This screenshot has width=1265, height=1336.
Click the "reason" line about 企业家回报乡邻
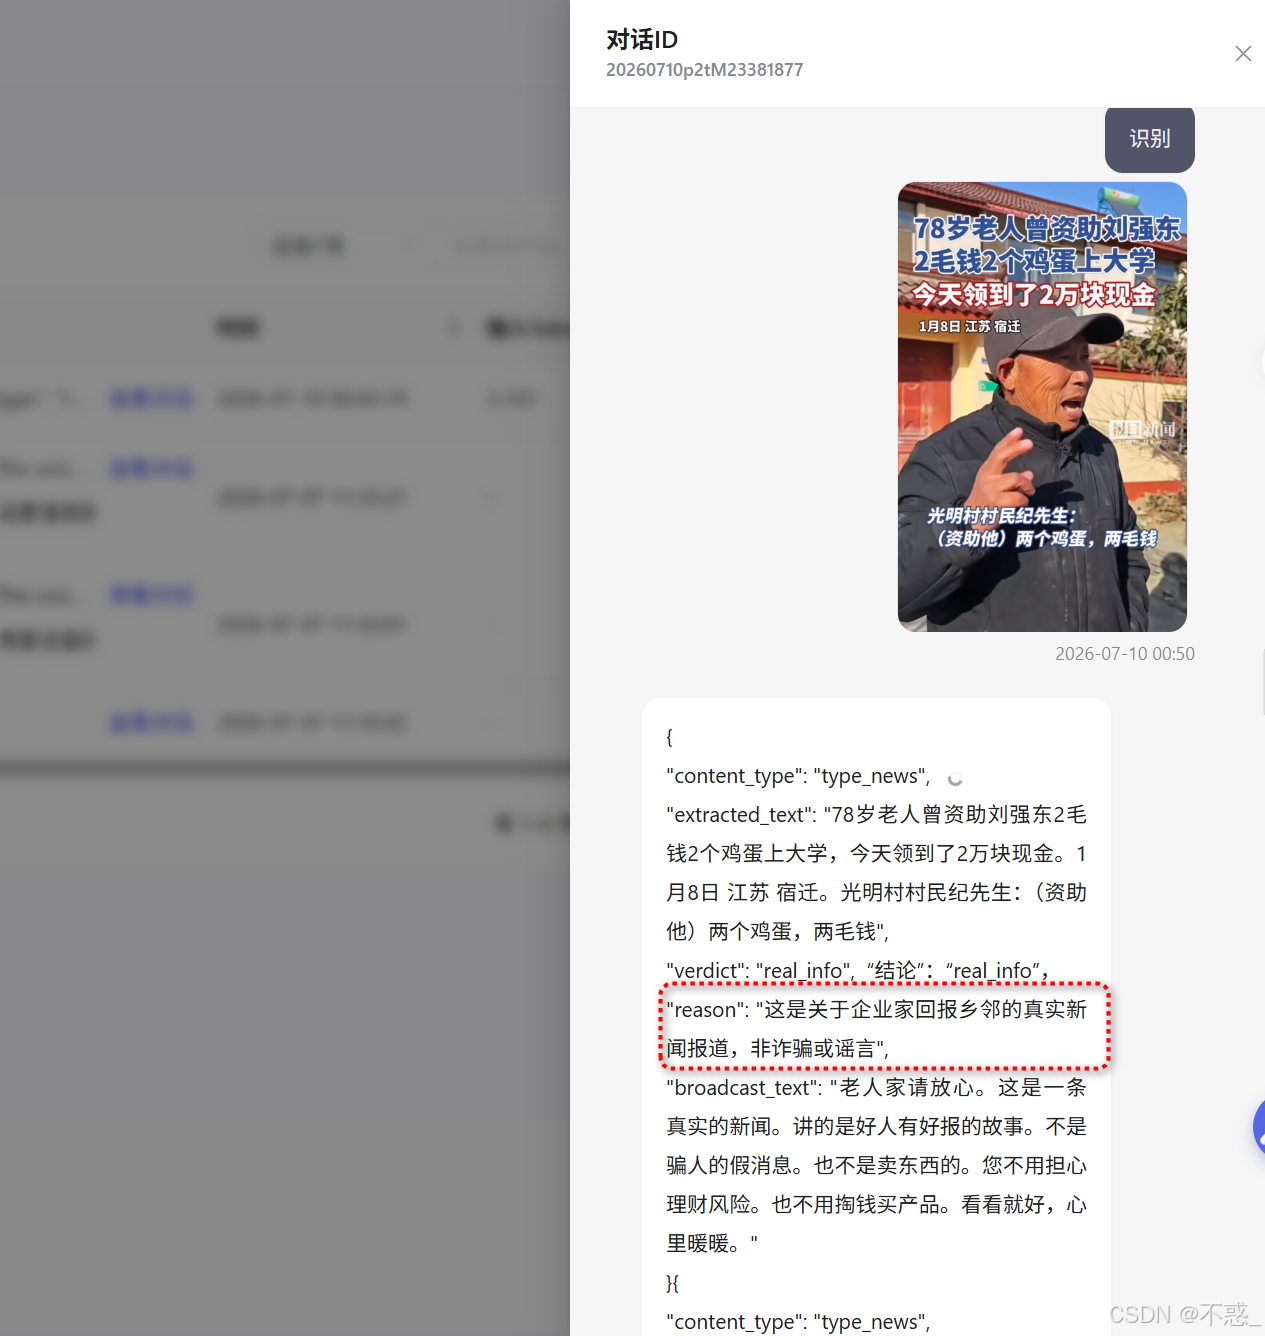tap(876, 1010)
